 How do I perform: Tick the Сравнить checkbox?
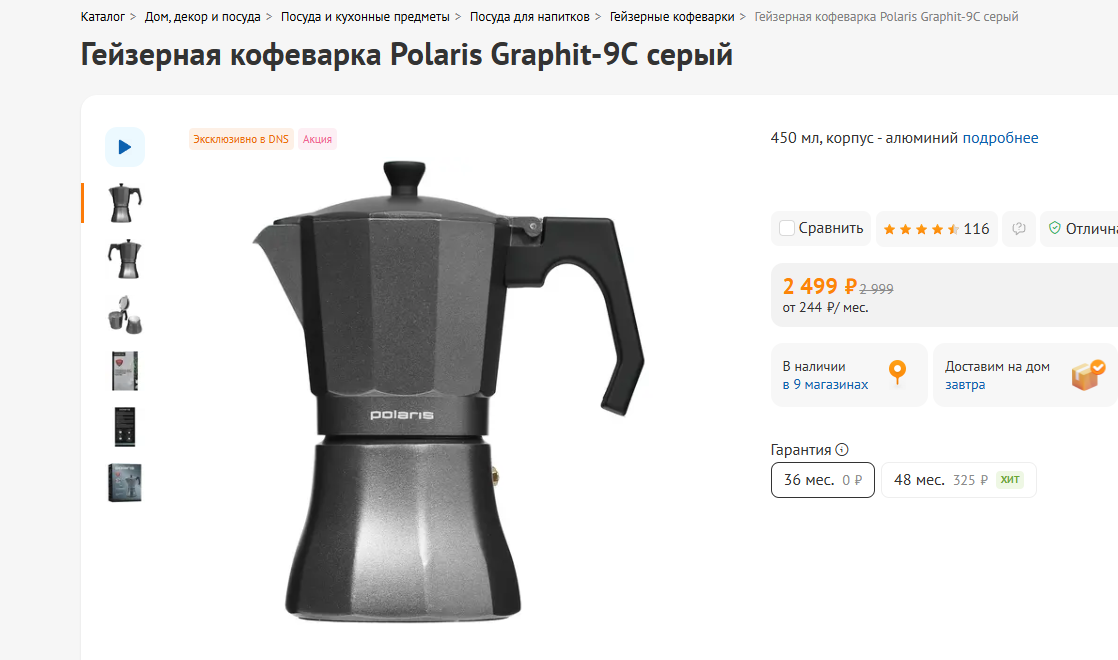(786, 228)
